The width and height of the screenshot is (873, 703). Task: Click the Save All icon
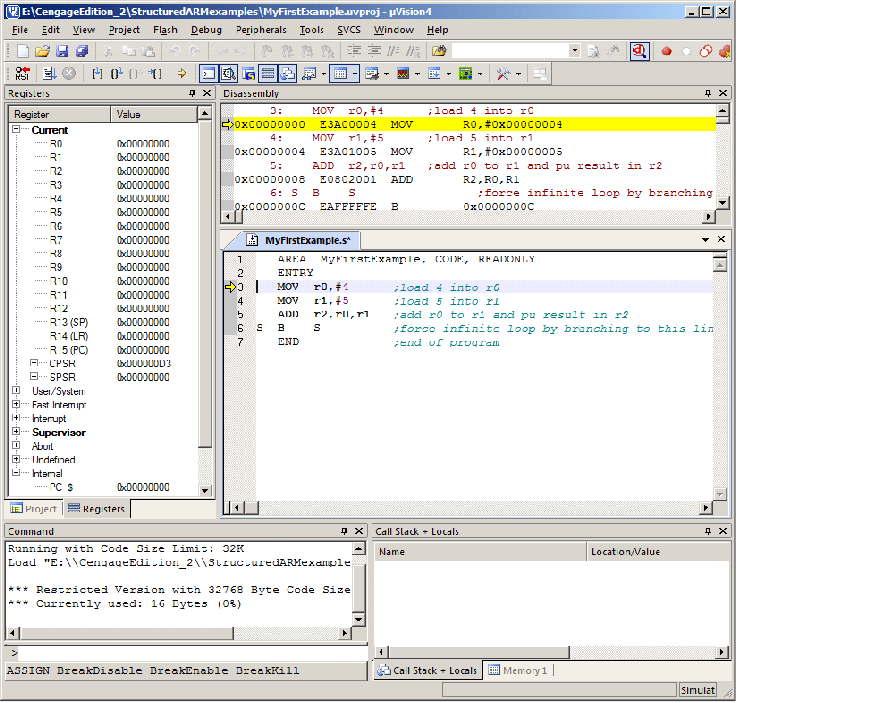[x=81, y=50]
